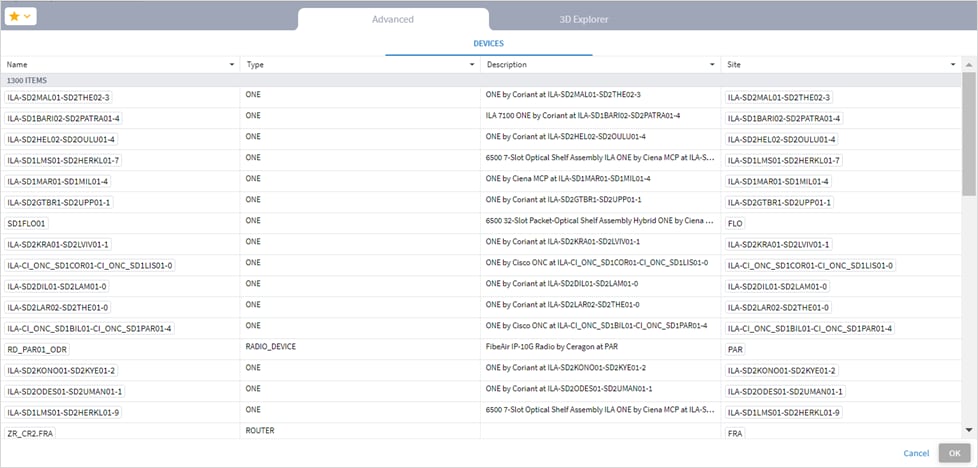Image resolution: width=978 pixels, height=468 pixels.
Task: Click description 'ILA 7100 ONE by Coriant' row
Action: click(x=583, y=115)
